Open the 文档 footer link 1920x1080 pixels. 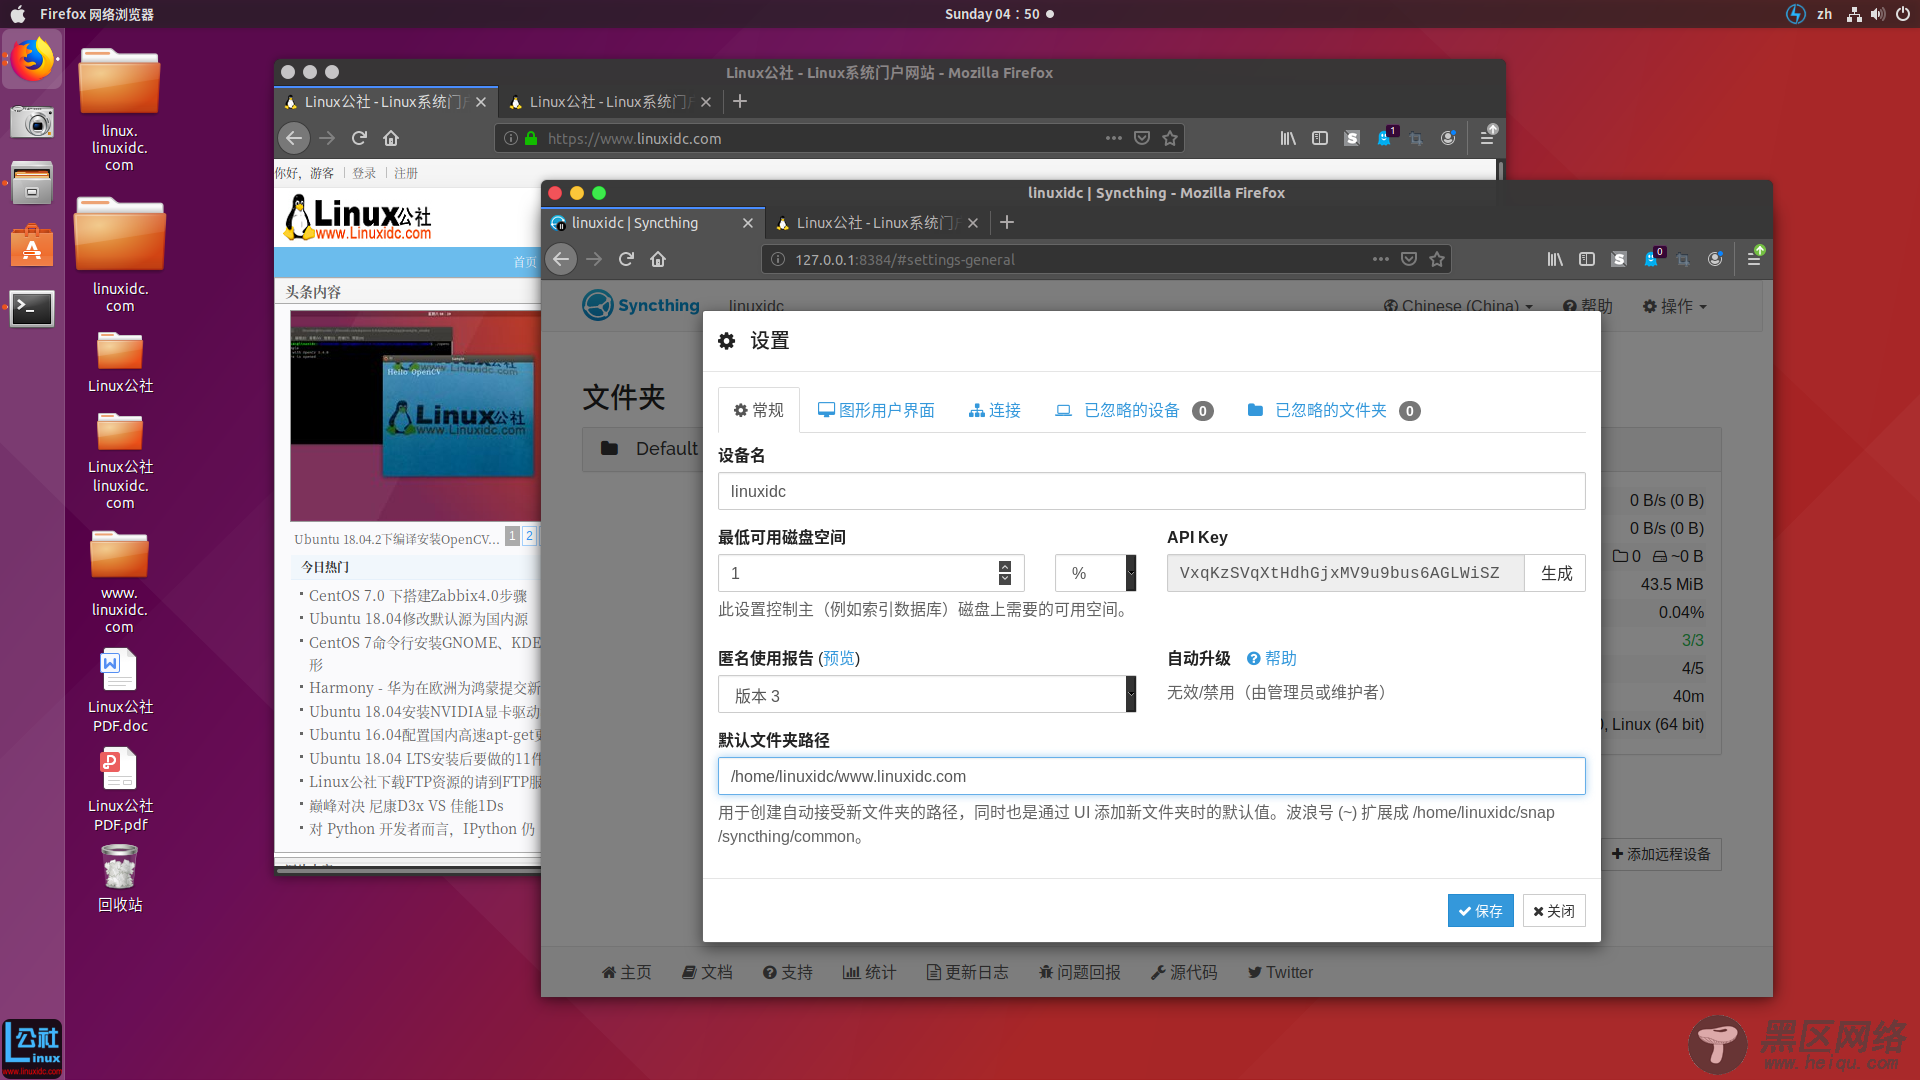tap(707, 972)
